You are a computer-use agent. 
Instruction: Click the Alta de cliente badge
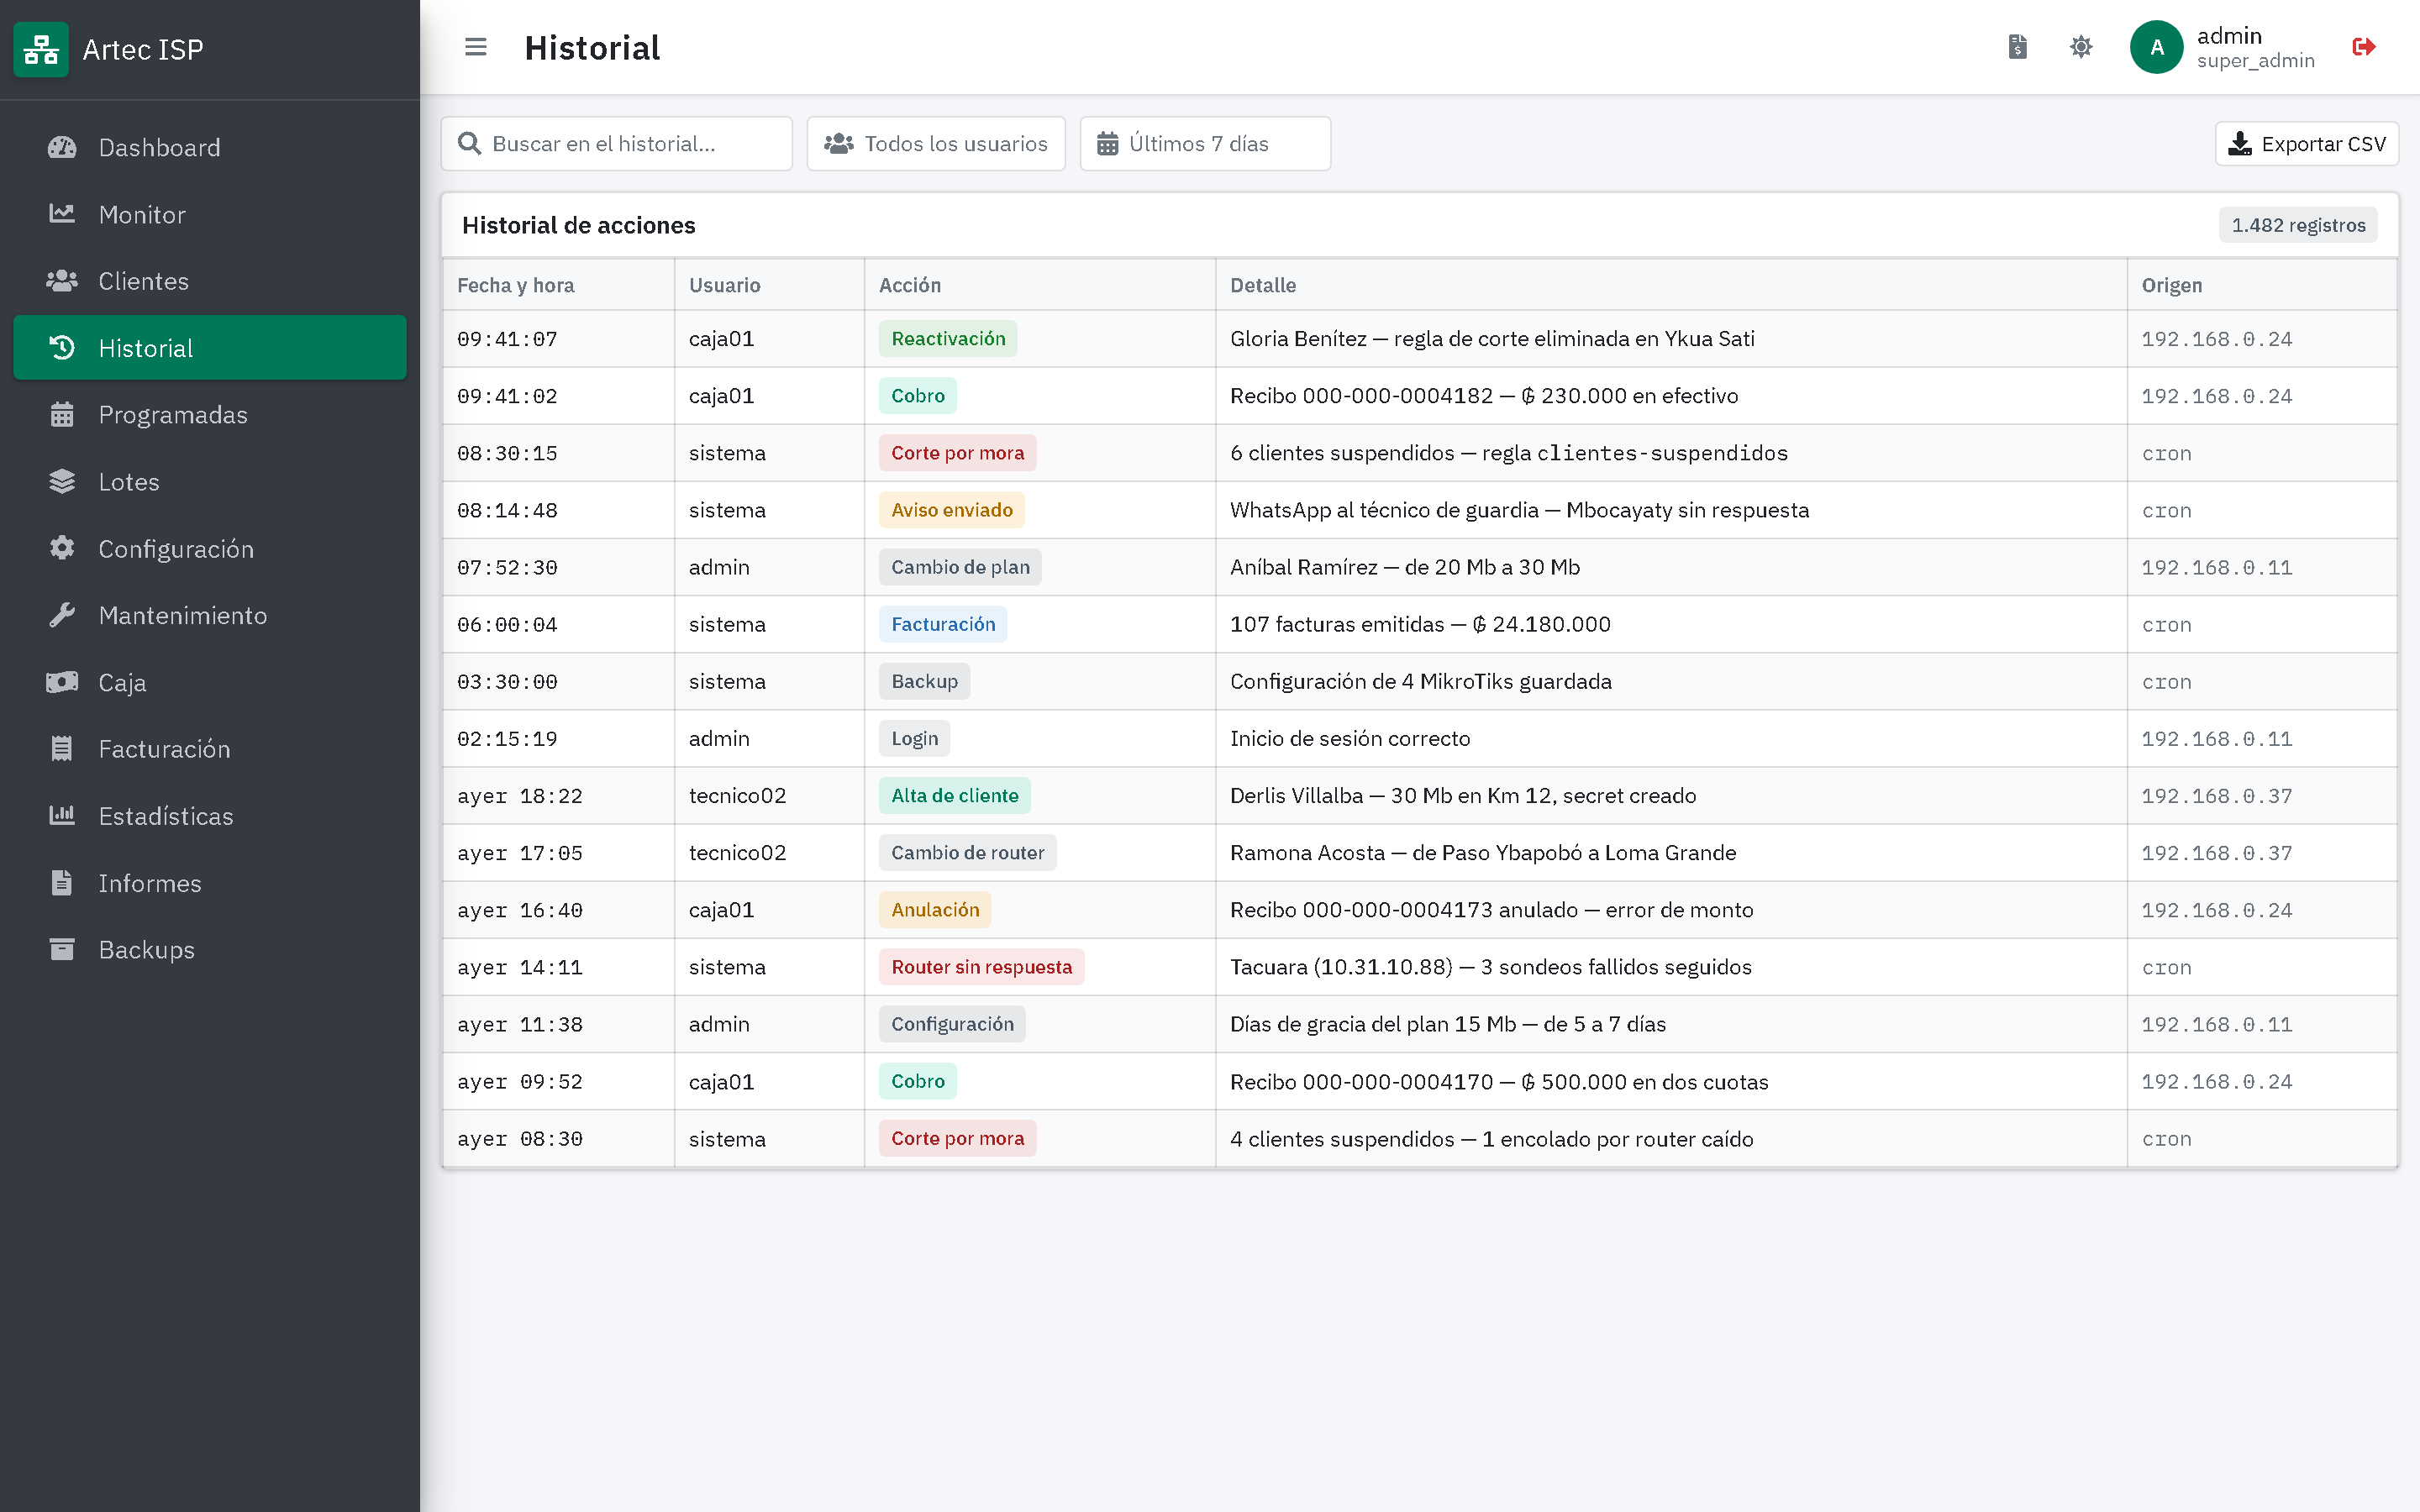(x=955, y=796)
